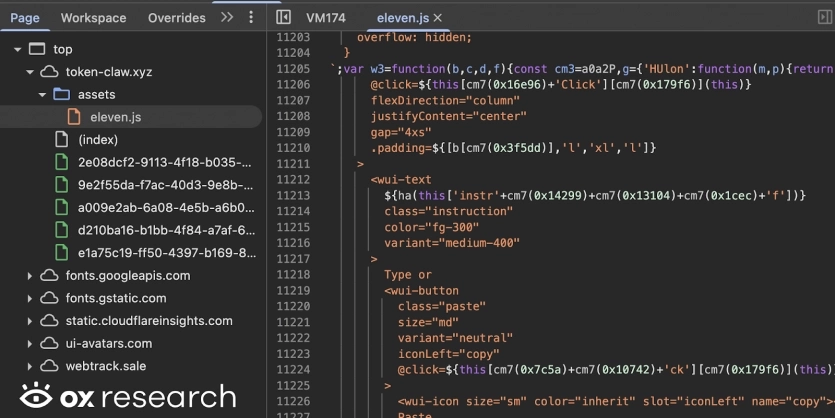Open the three-dot more options menu

coord(251,18)
